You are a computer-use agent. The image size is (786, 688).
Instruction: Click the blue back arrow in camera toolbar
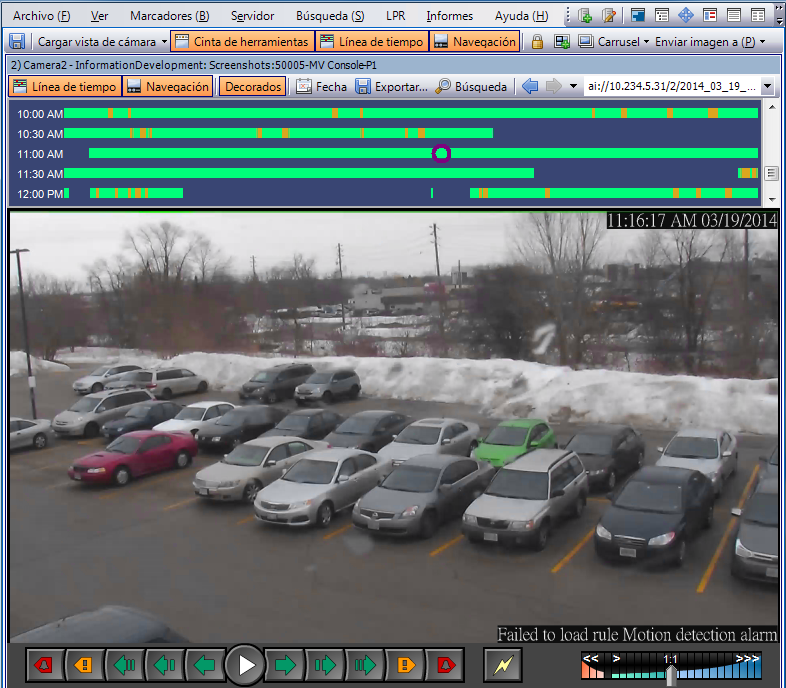[530, 86]
